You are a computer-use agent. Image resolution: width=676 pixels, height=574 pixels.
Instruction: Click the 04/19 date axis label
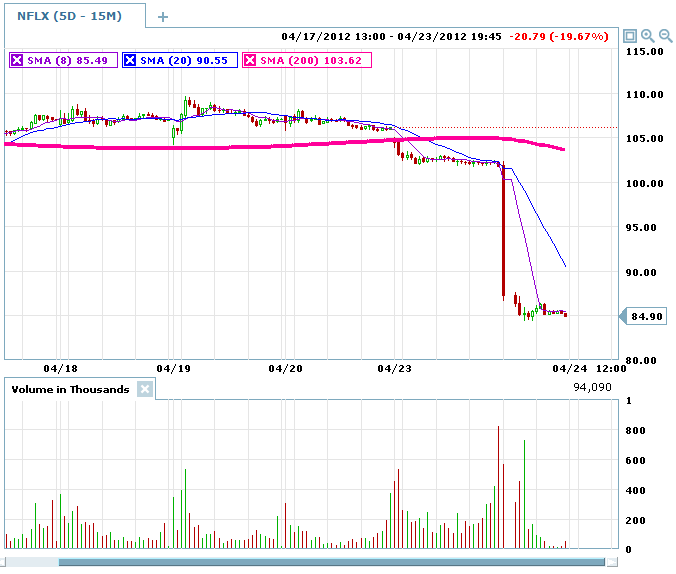click(173, 369)
